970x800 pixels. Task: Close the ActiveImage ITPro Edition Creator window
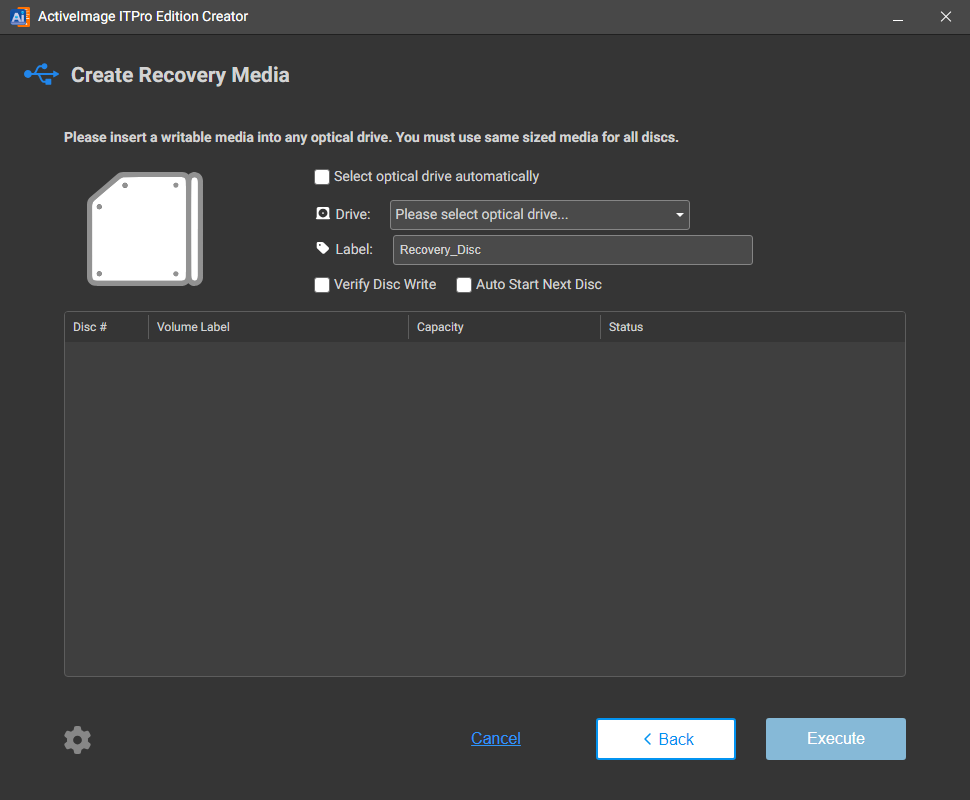tap(945, 17)
